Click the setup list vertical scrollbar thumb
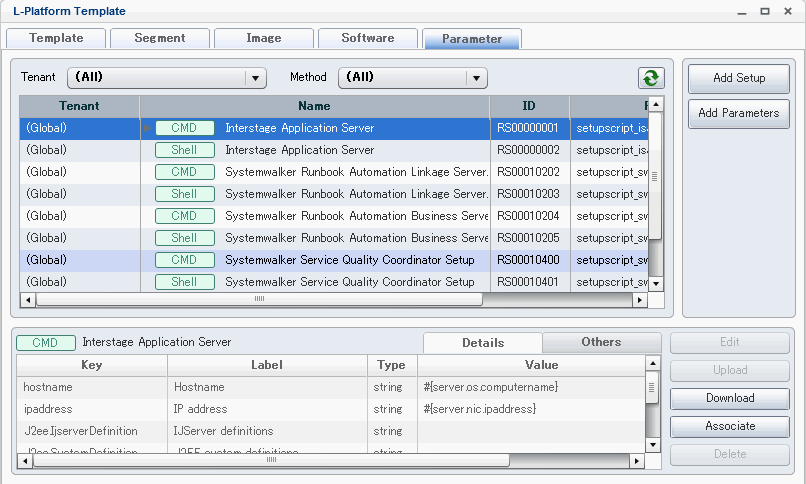The image size is (806, 484). tap(655, 176)
